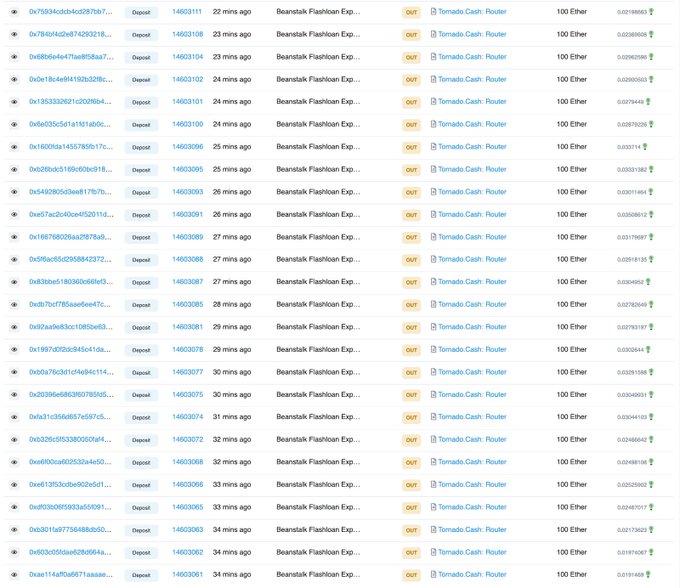Click green gas bulb icon in block 14603111 row
This screenshot has width=680, height=588.
[x=651, y=12]
